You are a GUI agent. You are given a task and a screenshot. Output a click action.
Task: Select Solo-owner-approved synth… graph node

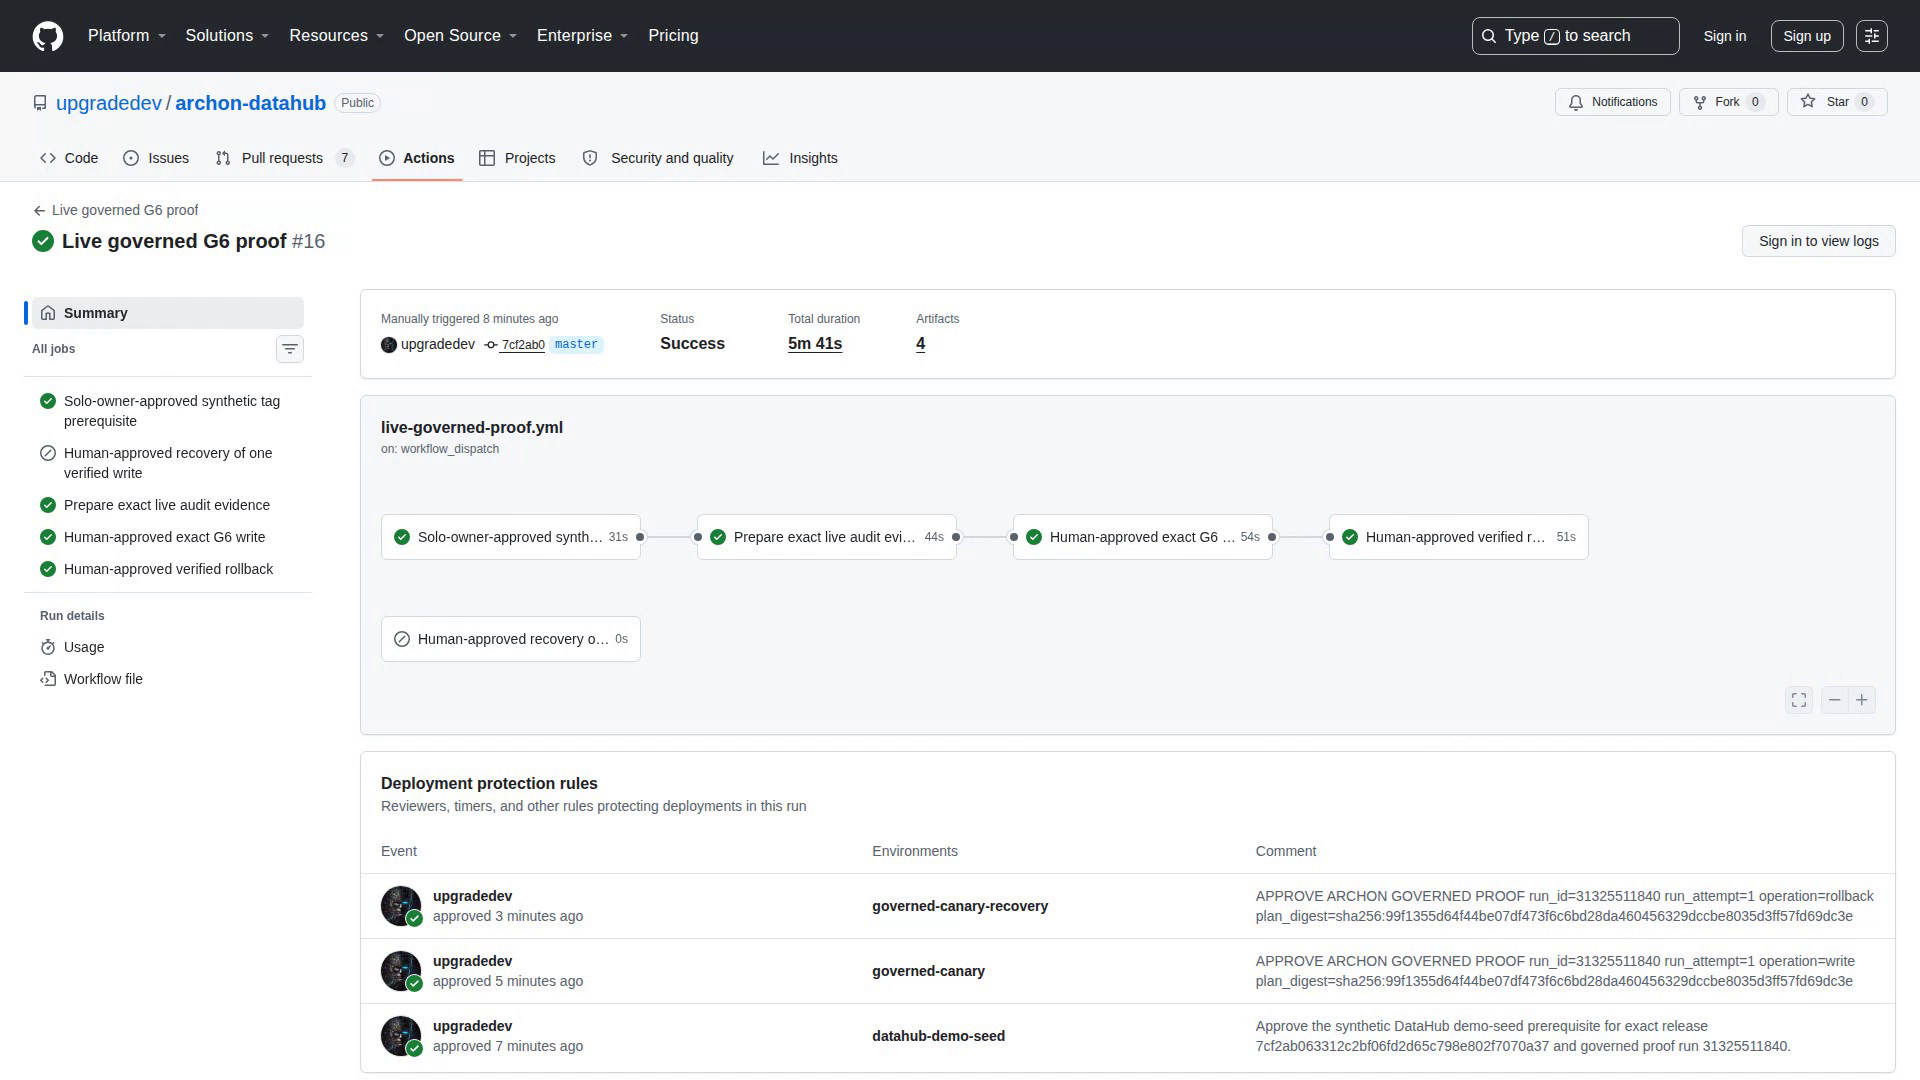pyautogui.click(x=511, y=537)
